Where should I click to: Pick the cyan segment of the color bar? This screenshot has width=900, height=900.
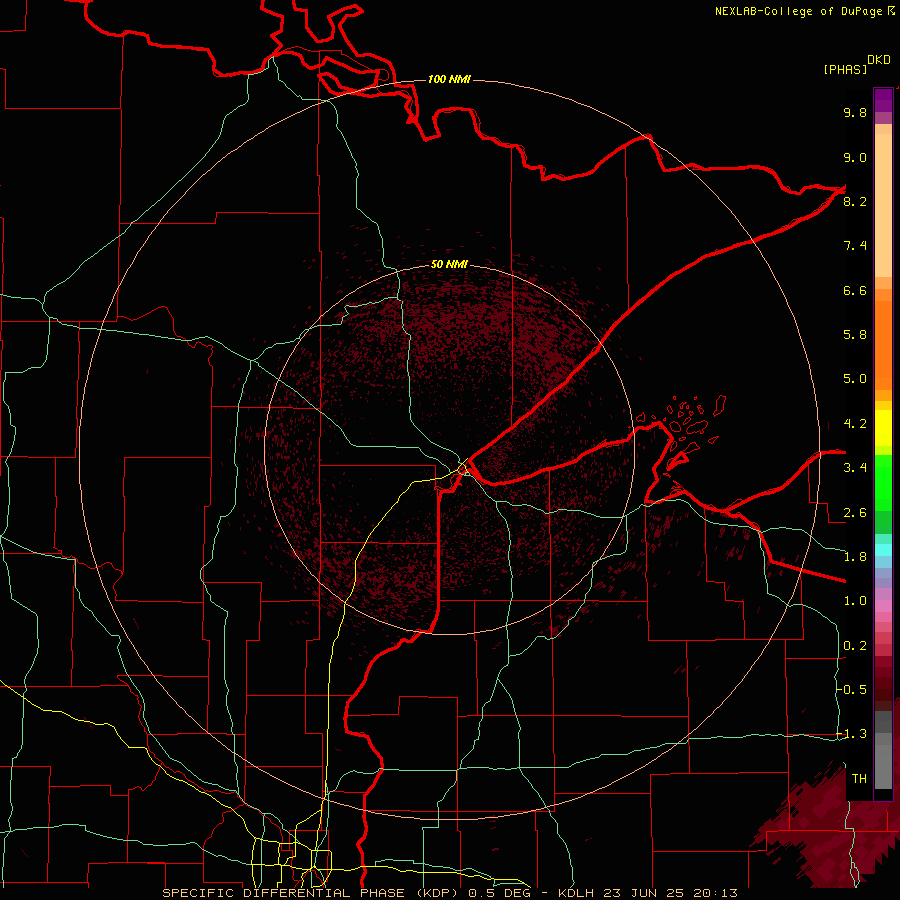click(883, 550)
